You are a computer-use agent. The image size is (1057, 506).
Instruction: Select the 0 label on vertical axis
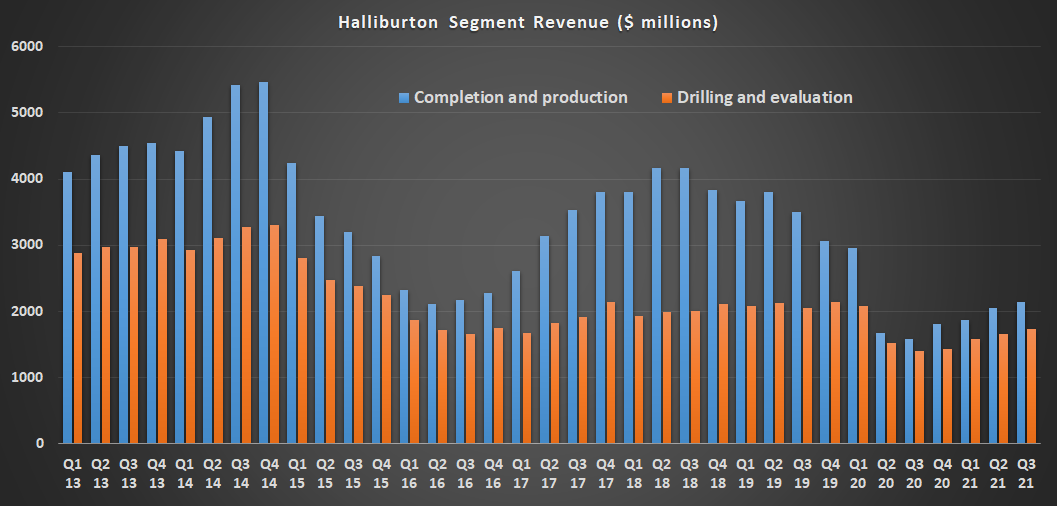point(41,443)
